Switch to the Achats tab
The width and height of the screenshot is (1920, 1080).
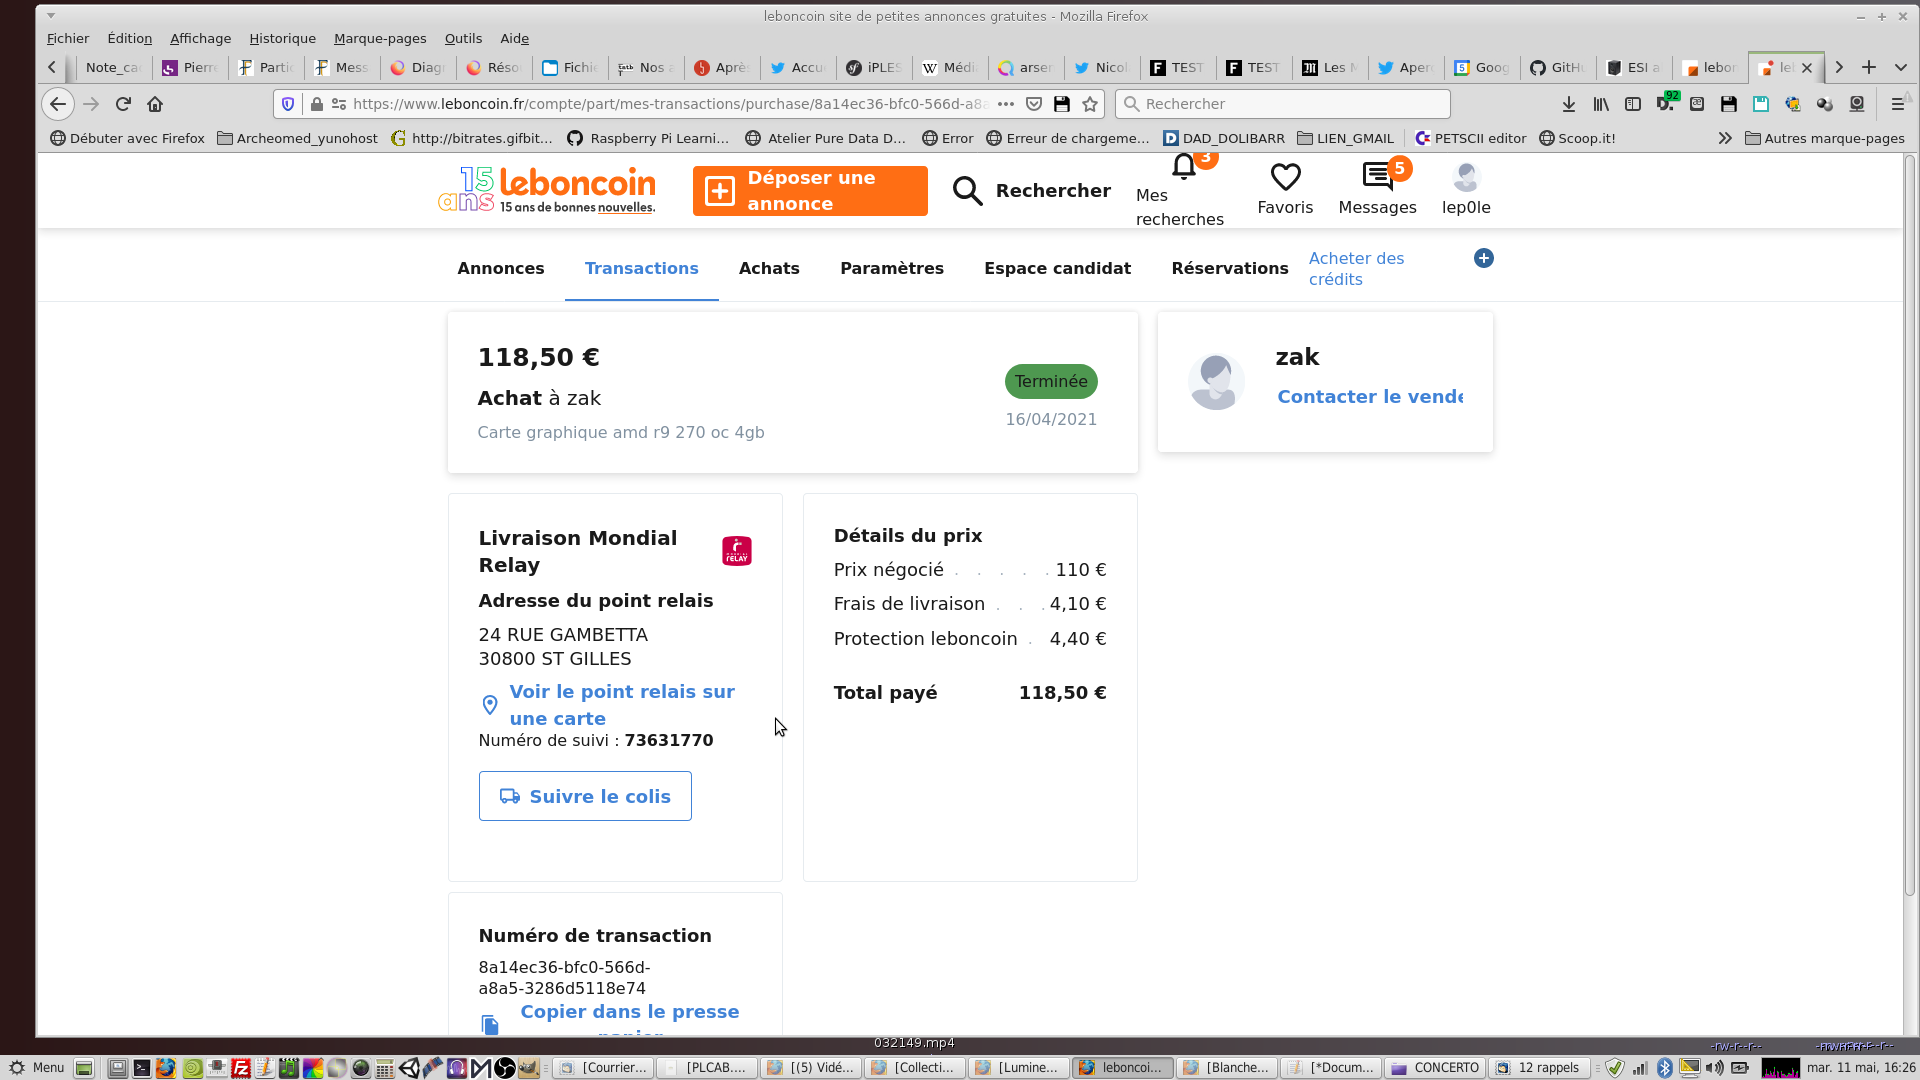pos(769,268)
